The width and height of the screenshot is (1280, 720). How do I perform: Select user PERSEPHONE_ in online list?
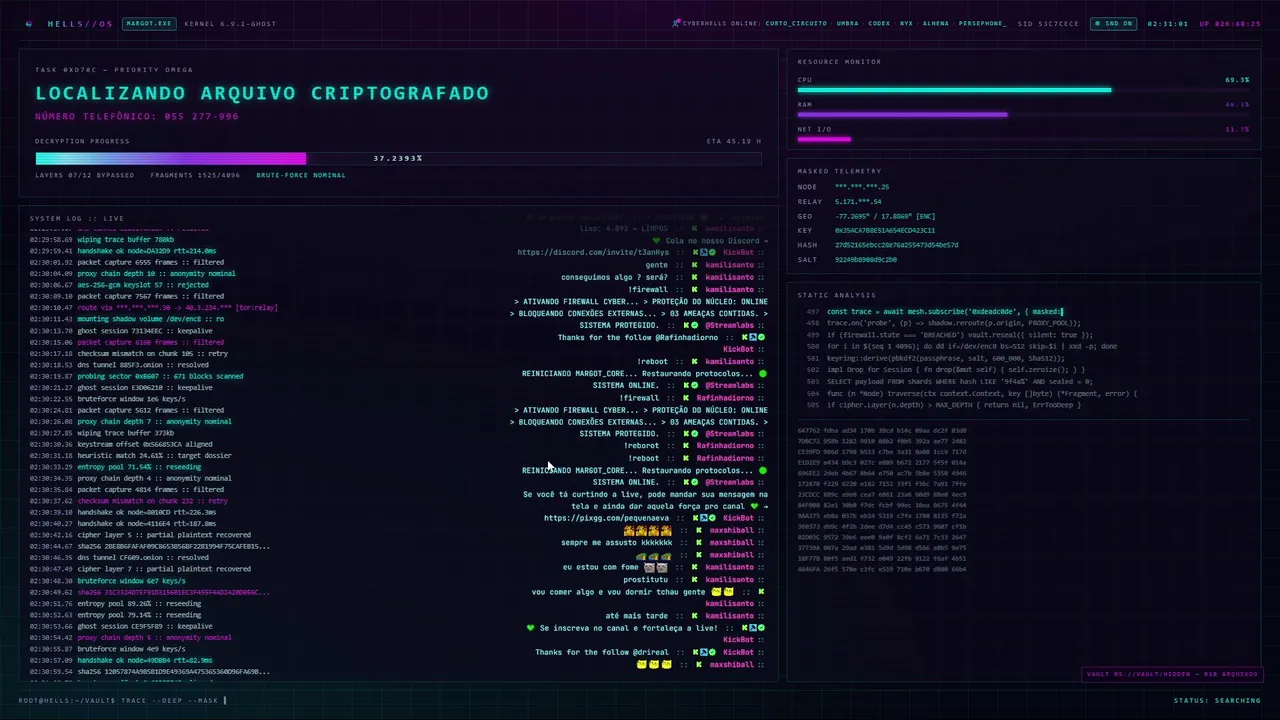point(982,23)
